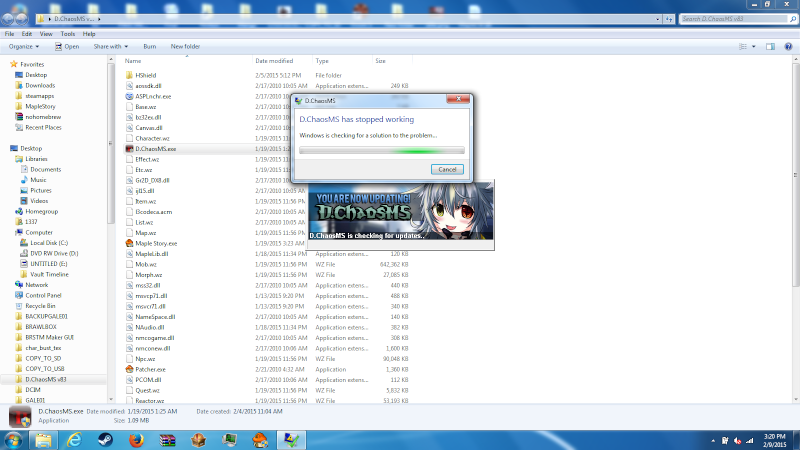Viewport: 800px width, 450px height.
Task: Select the Maple Story.exe icon
Action: click(x=129, y=243)
